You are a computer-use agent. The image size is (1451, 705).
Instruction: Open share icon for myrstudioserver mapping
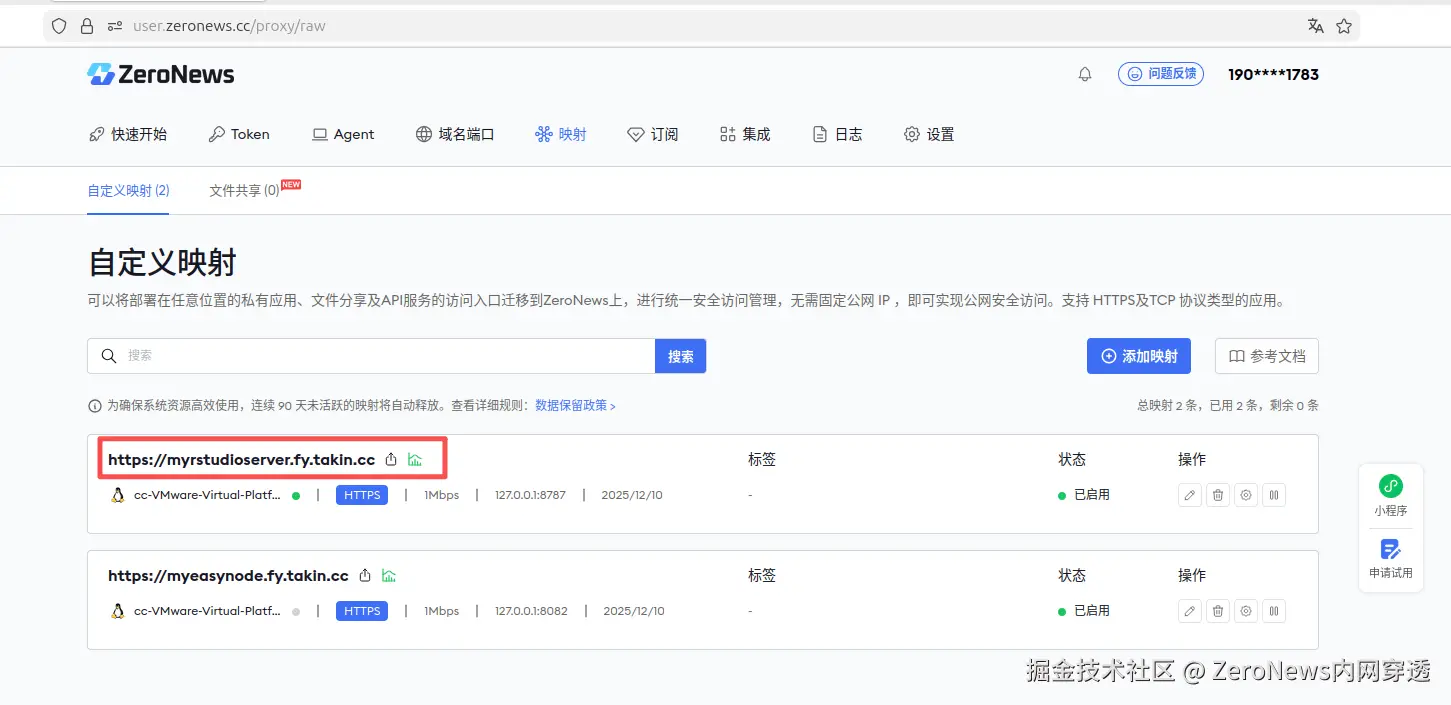pos(392,460)
